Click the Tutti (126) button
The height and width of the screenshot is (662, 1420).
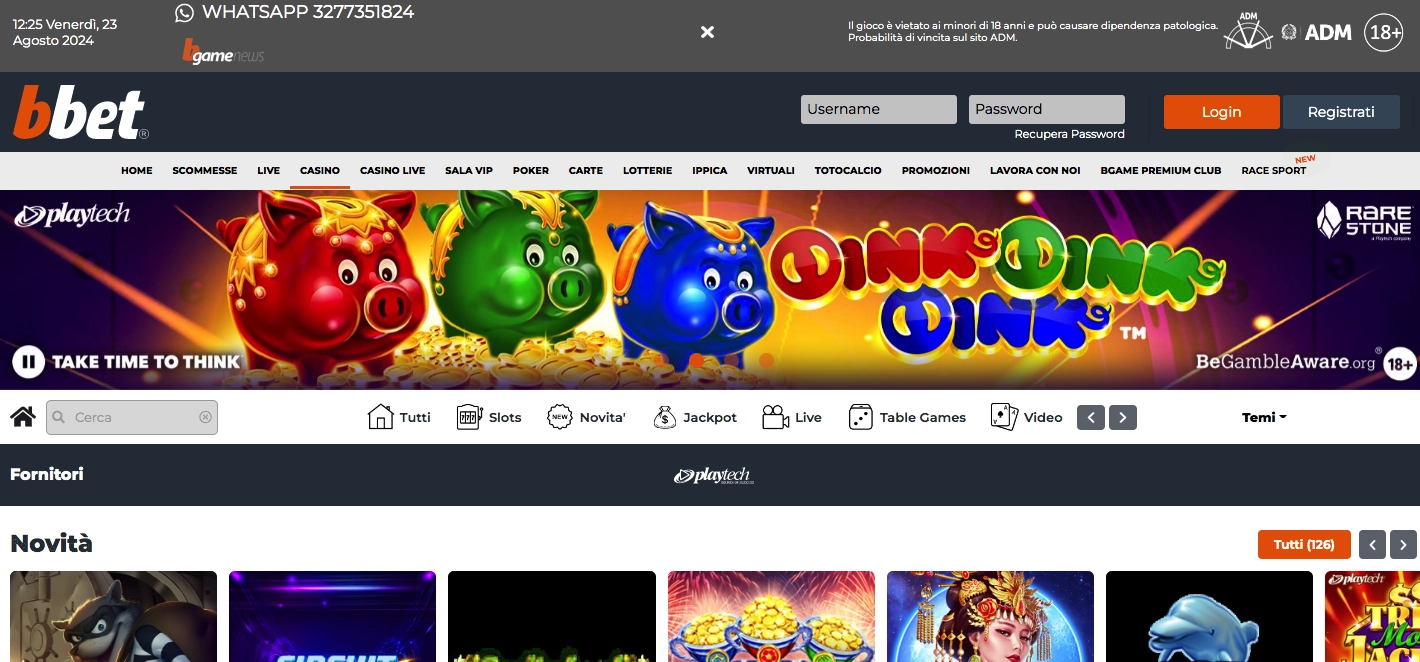tap(1304, 544)
